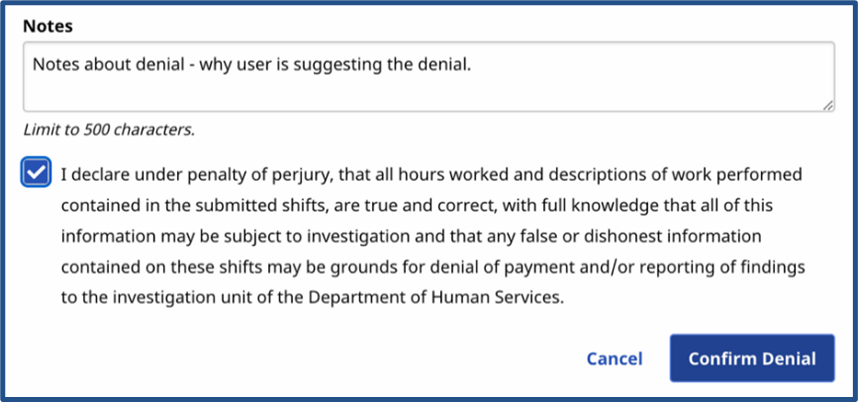Viewport: 858px width, 402px height.
Task: Click 'I declare under penalty of perjury' text
Action: (196, 175)
